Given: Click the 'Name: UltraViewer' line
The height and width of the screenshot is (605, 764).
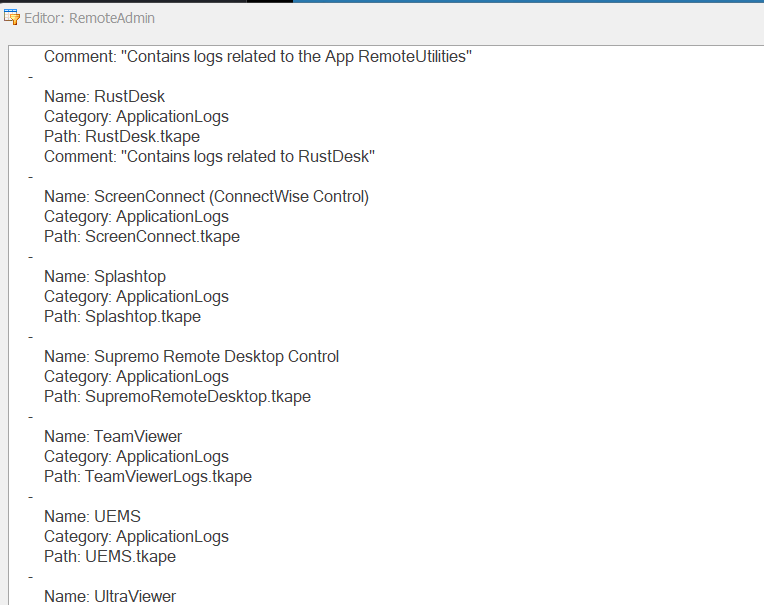Looking at the screenshot, I should (x=110, y=596).
